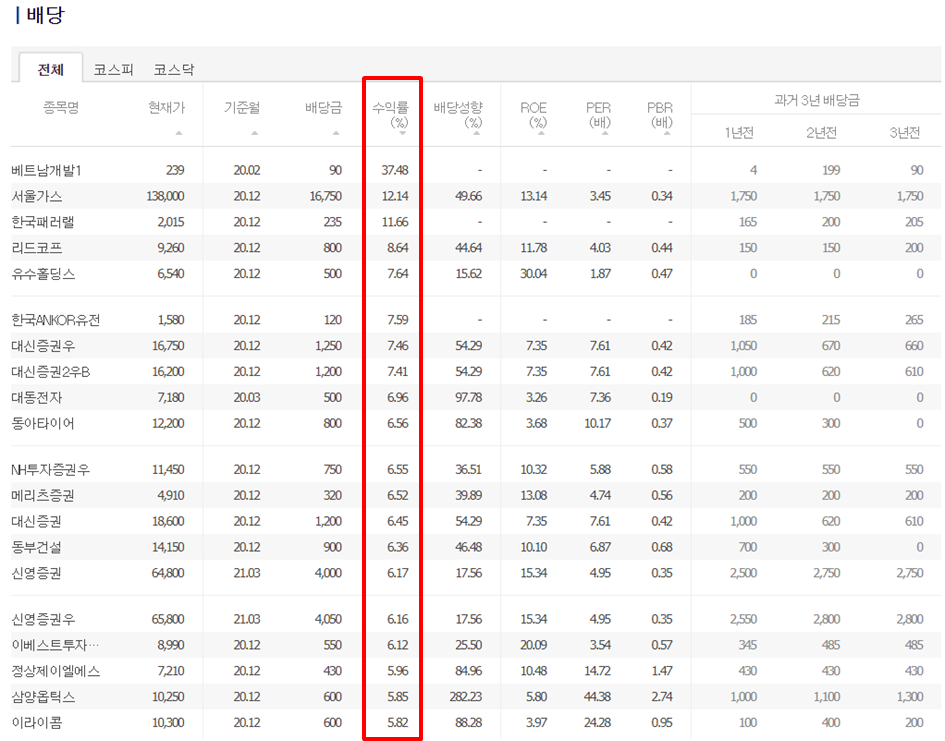Select PBR 1.47 for 정상제이엘에스

pos(662,671)
